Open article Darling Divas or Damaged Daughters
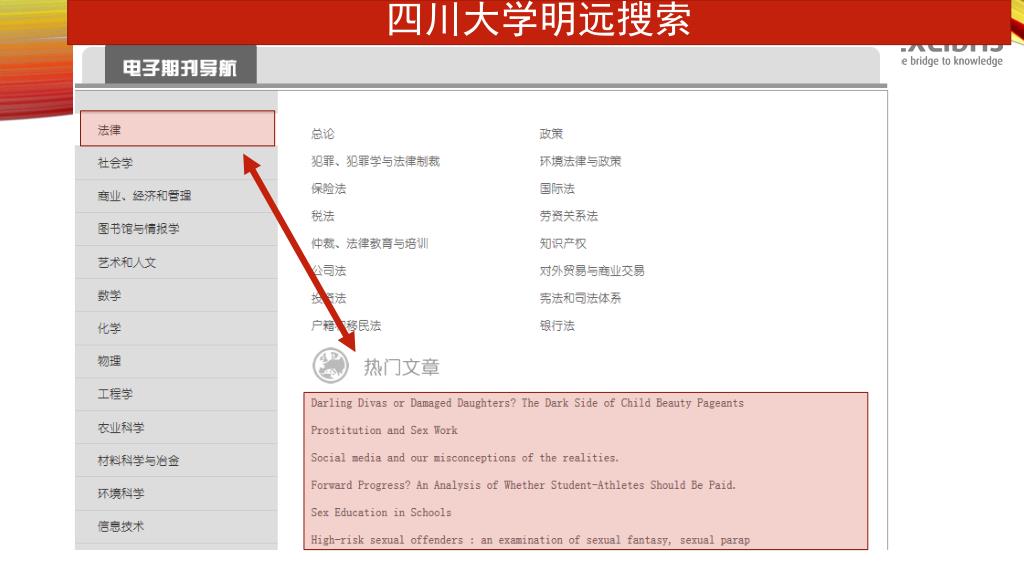The width and height of the screenshot is (1024, 576). [527, 403]
